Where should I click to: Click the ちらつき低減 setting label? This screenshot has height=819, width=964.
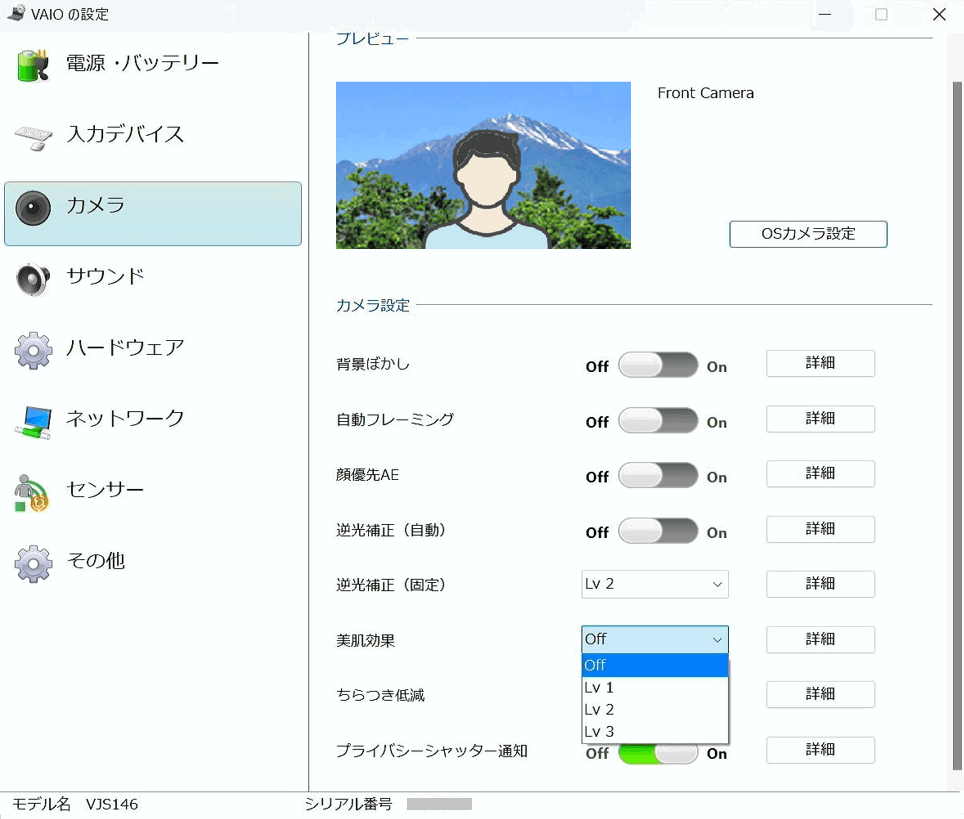[x=380, y=695]
